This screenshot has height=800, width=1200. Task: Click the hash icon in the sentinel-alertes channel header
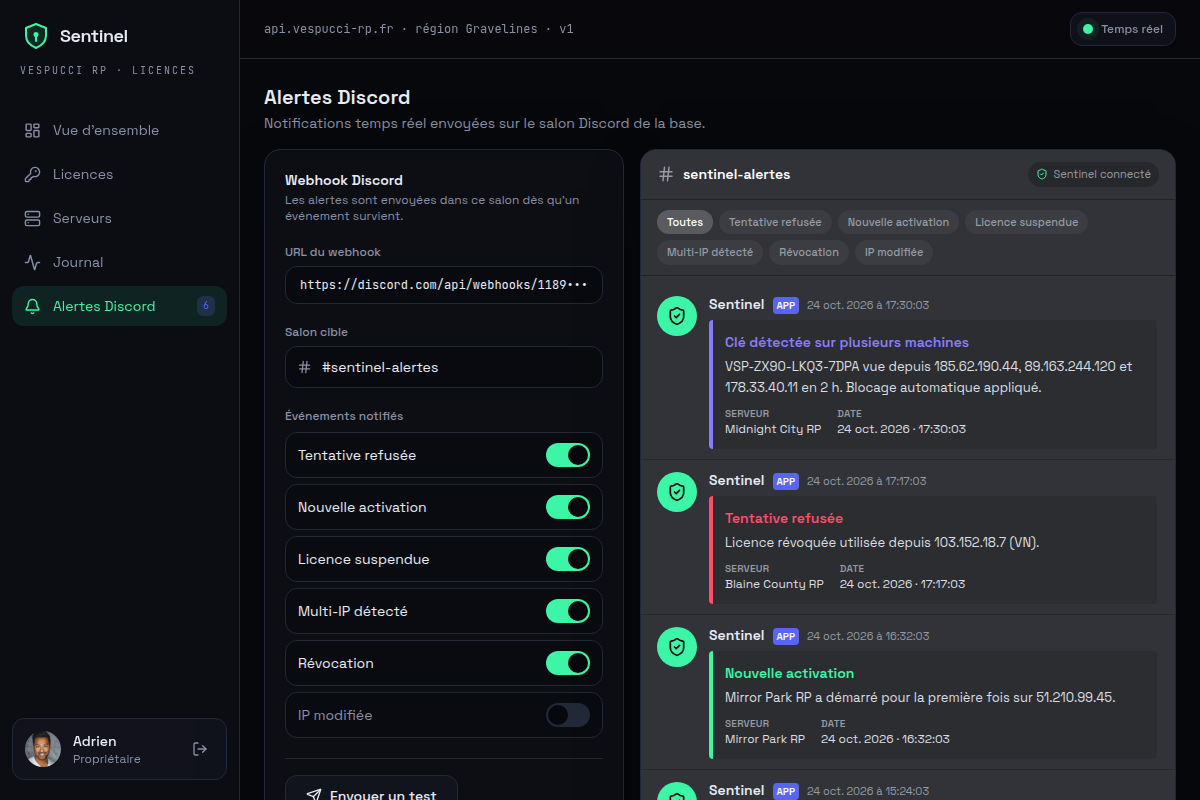666,174
